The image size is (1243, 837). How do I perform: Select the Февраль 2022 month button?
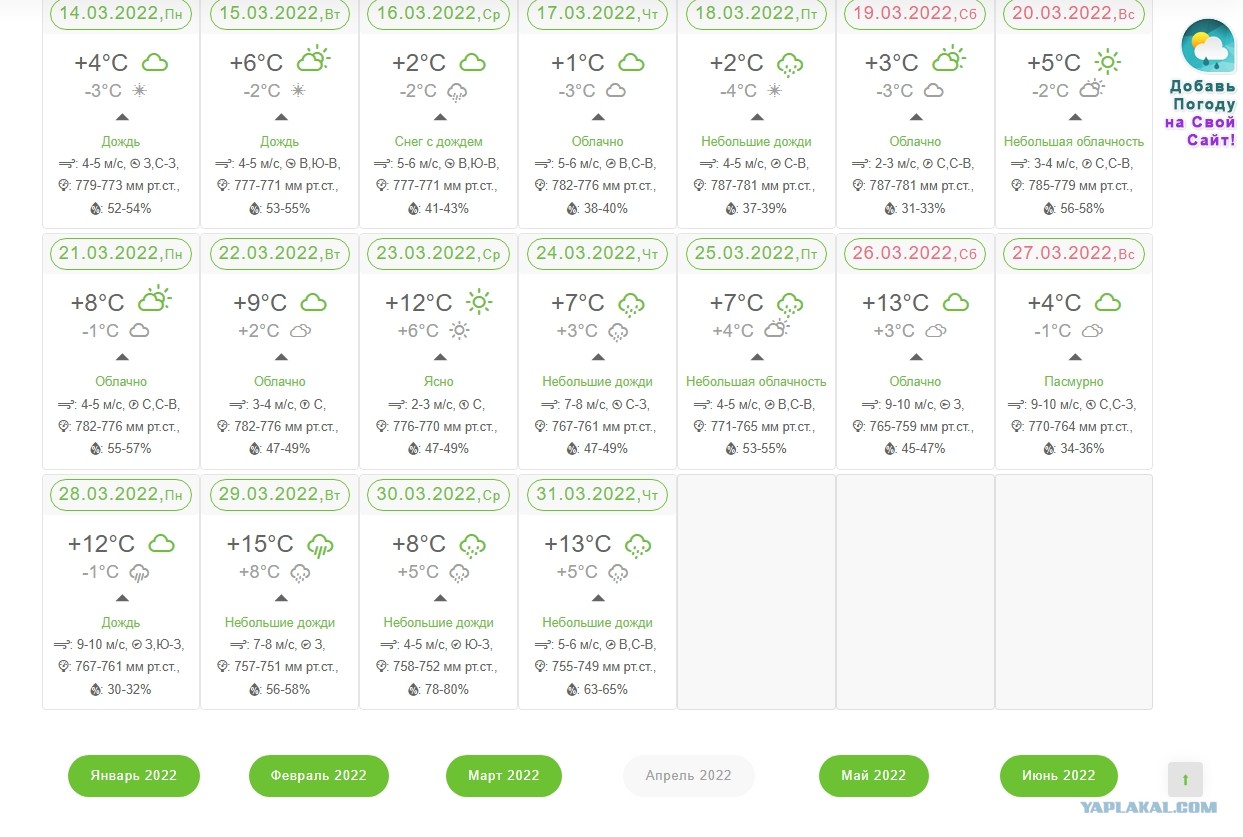click(x=319, y=776)
